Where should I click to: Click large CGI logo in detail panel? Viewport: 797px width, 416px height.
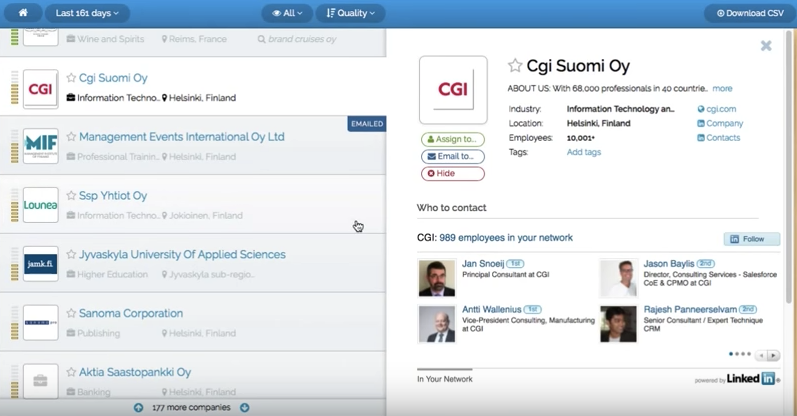click(453, 90)
